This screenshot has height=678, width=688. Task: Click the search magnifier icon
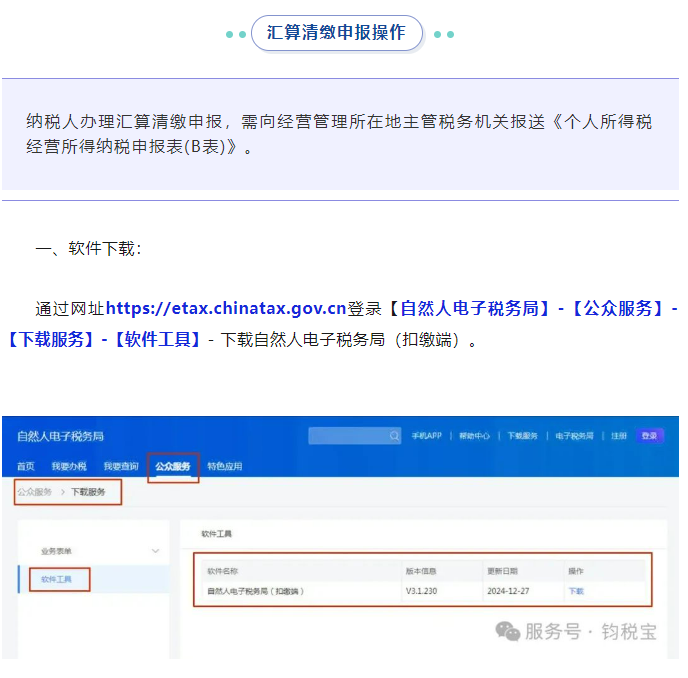(394, 436)
